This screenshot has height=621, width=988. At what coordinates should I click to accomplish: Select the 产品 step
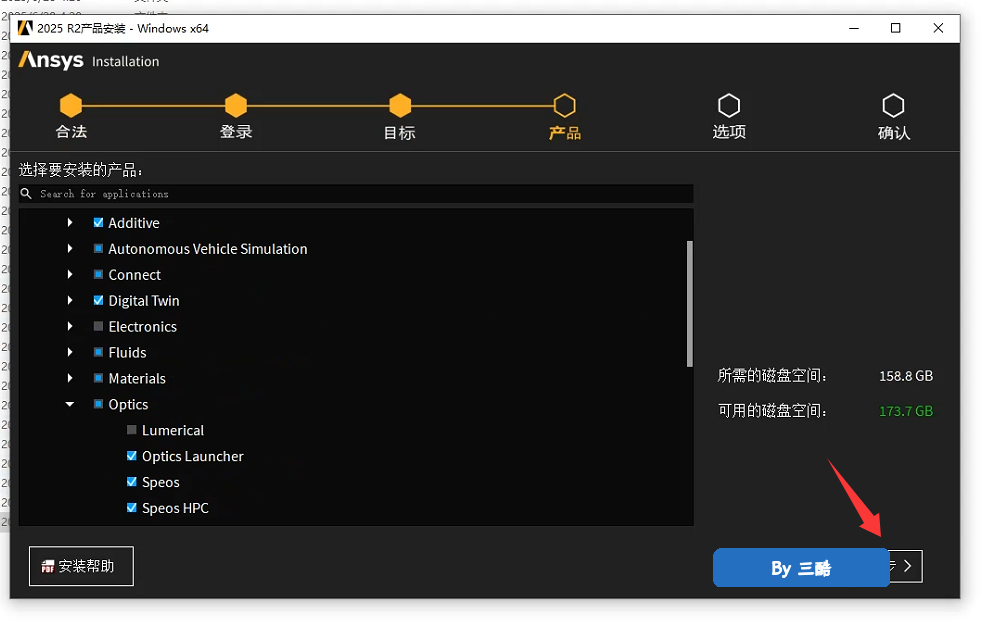565,116
